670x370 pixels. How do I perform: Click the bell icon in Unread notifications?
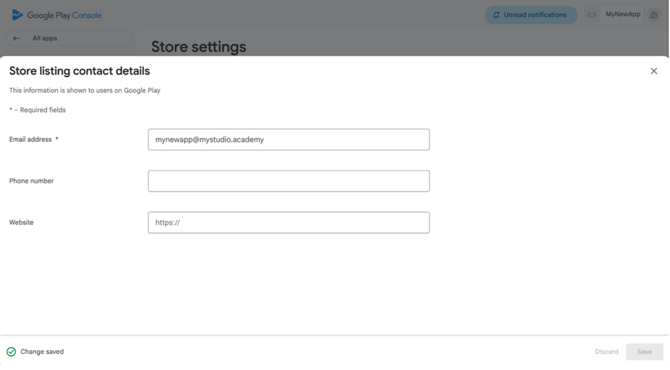tap(496, 15)
